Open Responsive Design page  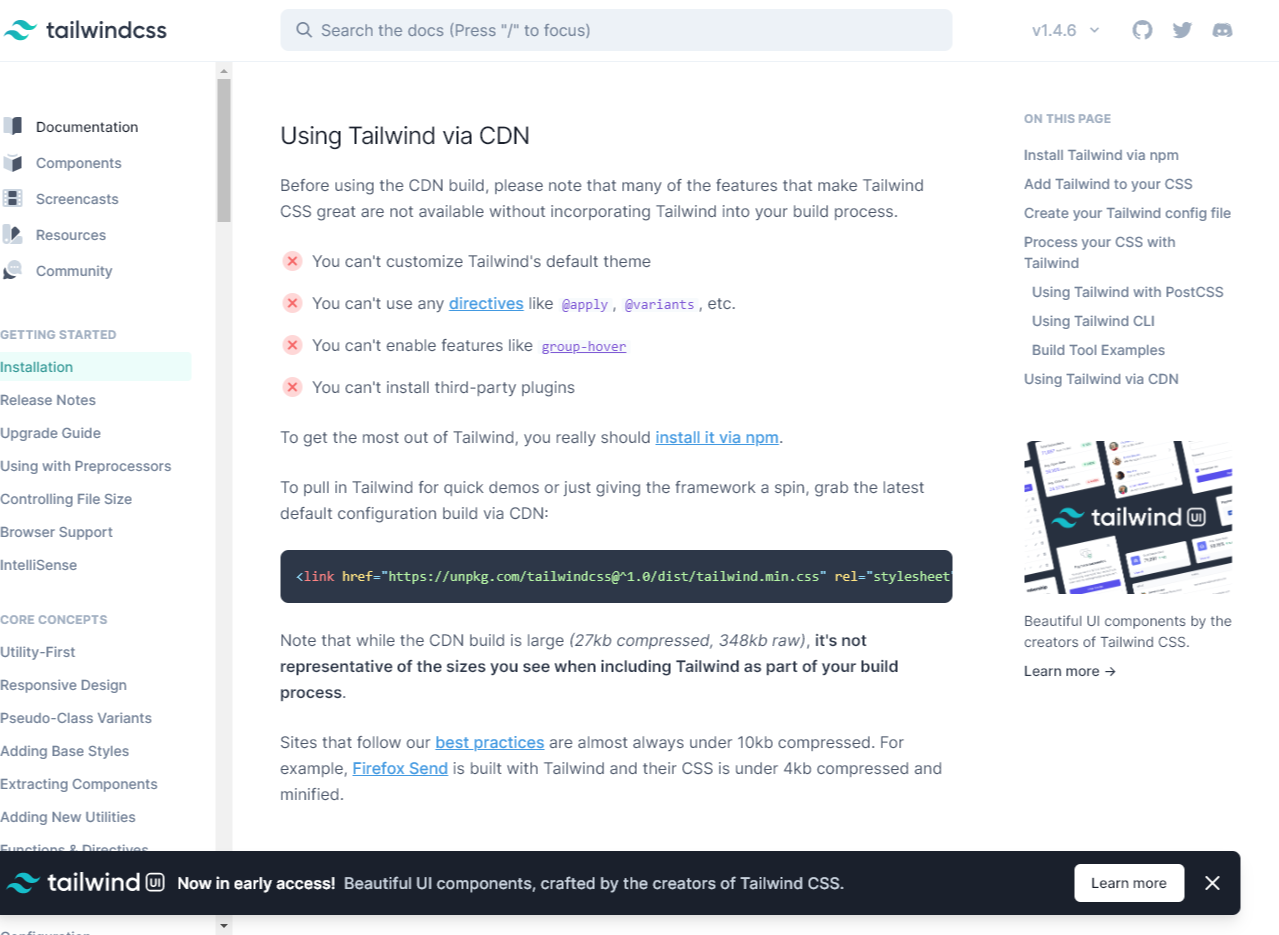click(x=63, y=685)
